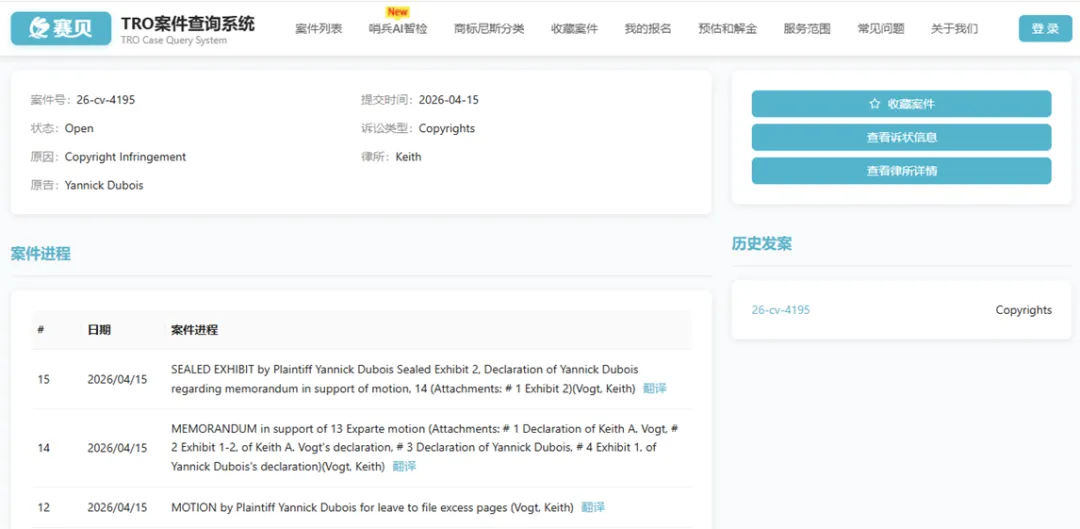Click the MEMORANDUM entry text
The image size is (1080, 529).
425,448
